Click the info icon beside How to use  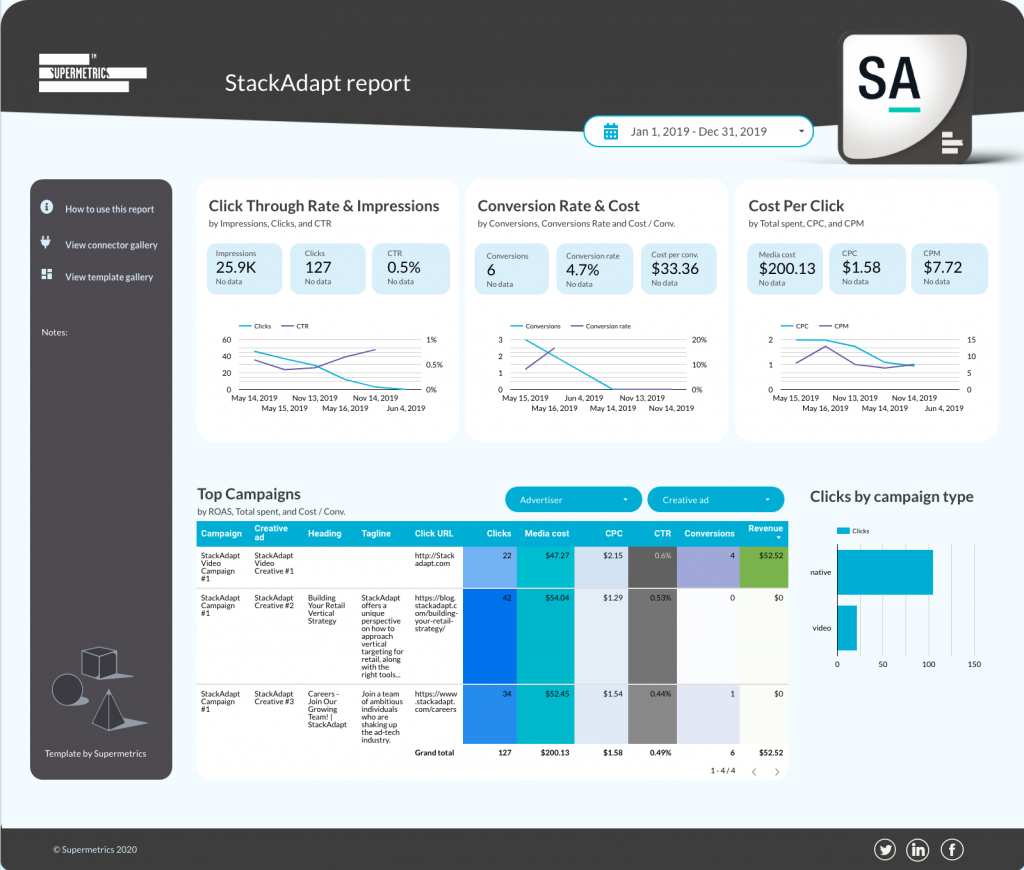[46, 208]
